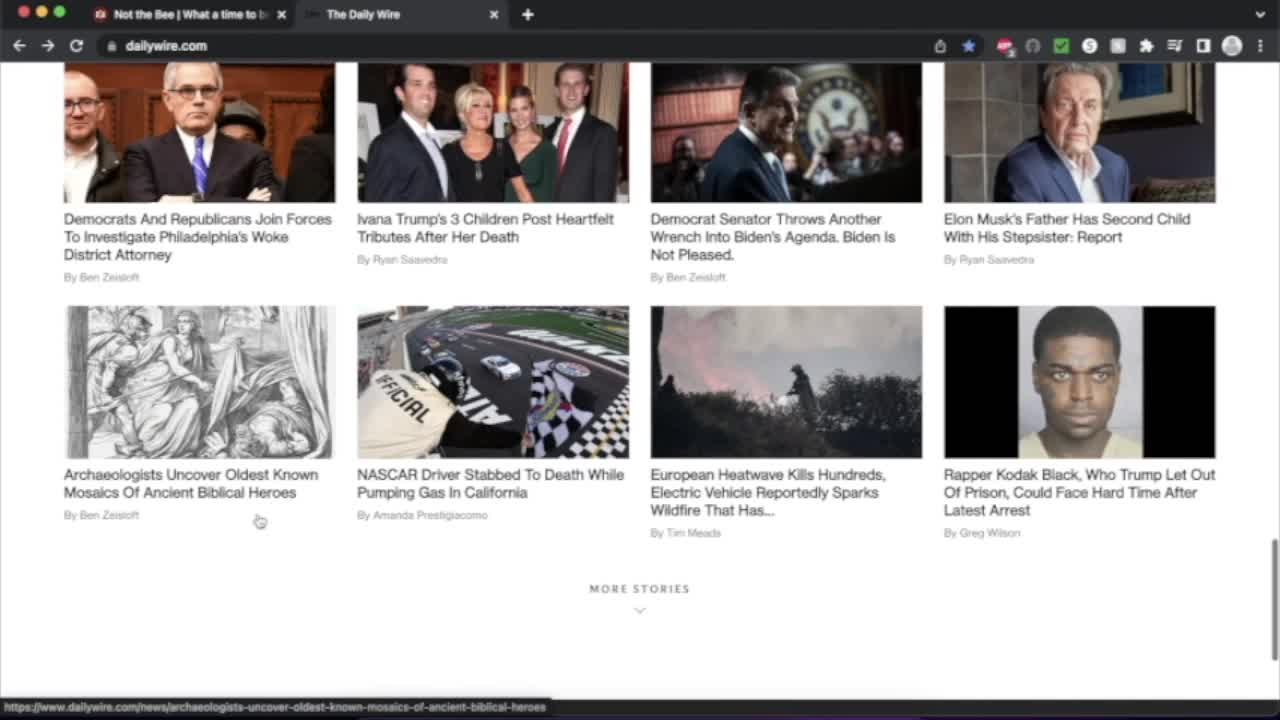Screen dimensions: 1280x720
Task: Open Archaeologists Uncover Oldest Known Mosaics article
Action: pyautogui.click(x=191, y=484)
